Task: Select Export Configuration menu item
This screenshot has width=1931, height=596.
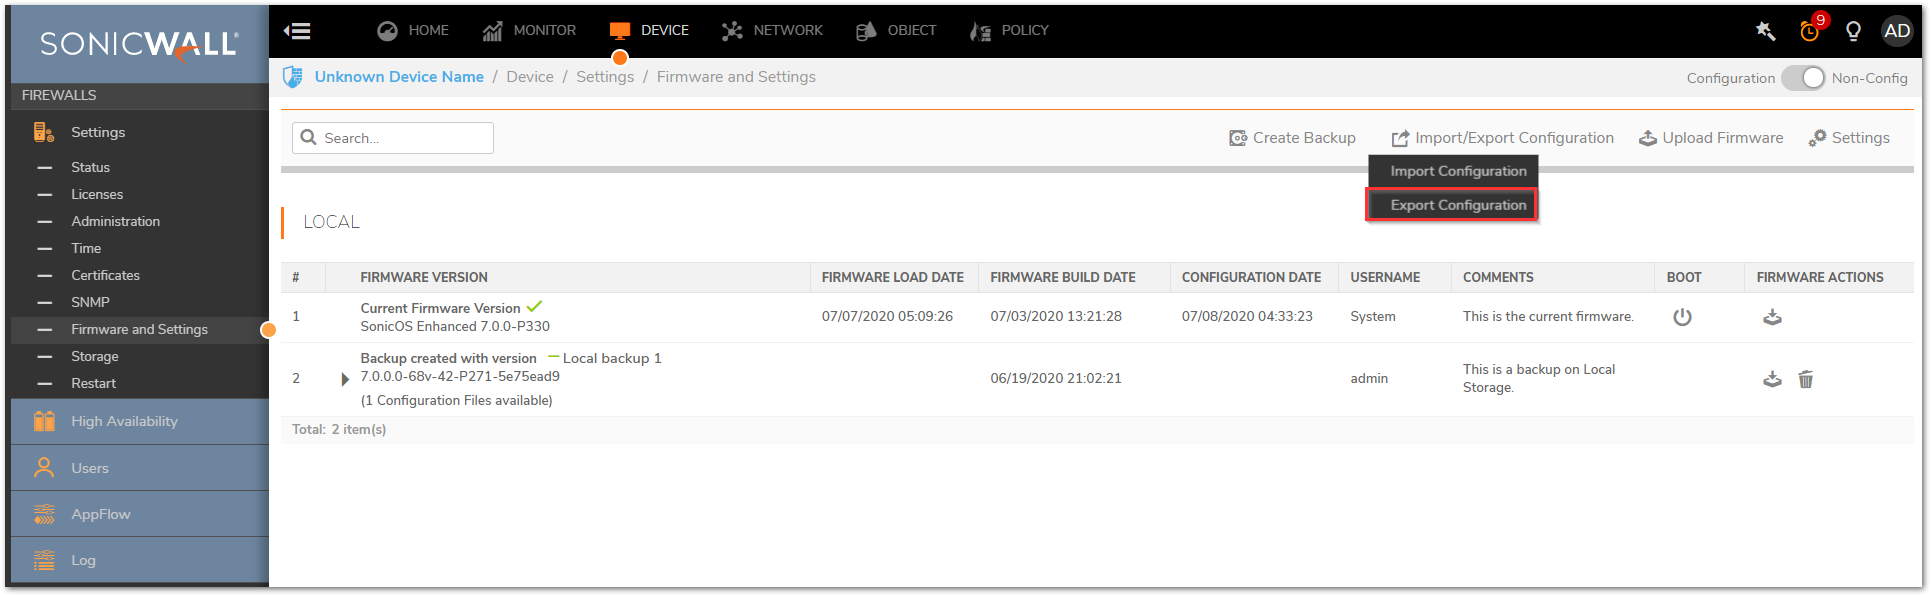Action: click(1457, 205)
